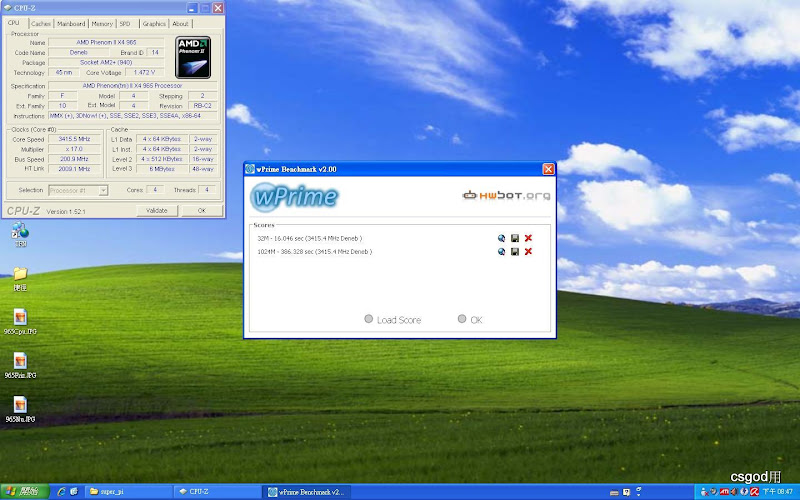Open the yellow folder desktop icon
The height and width of the screenshot is (500, 800).
[x=20, y=273]
